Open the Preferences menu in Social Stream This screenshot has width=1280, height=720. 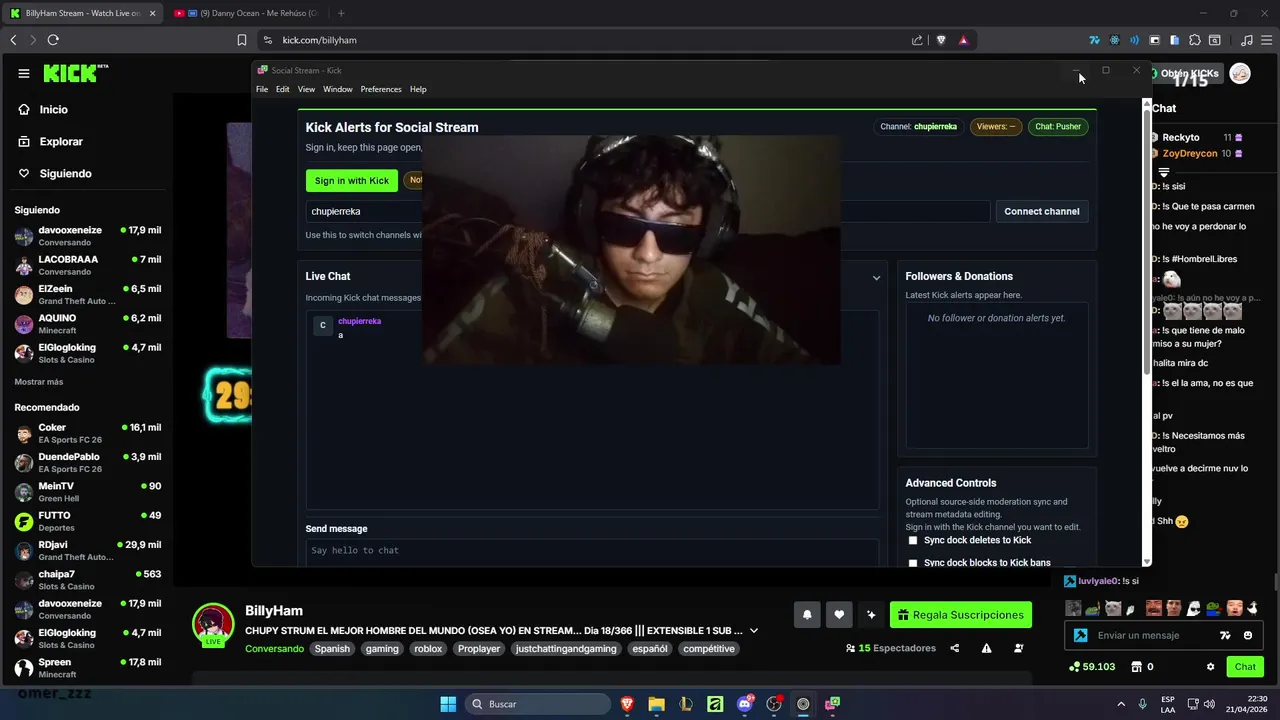381,89
